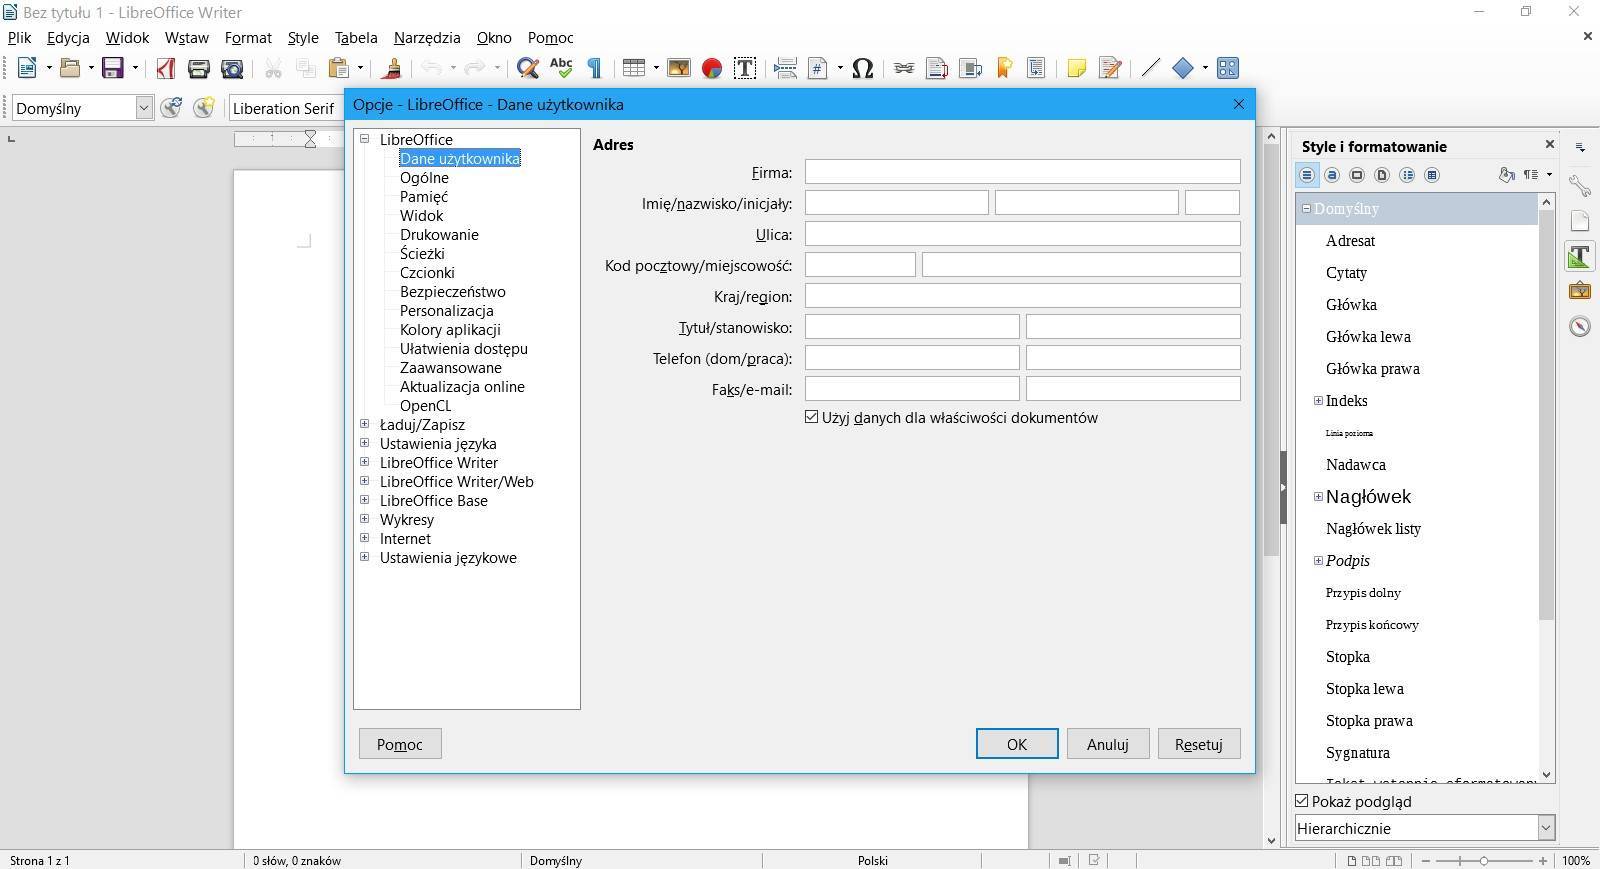Collapse the LibreOffice tree node
The image size is (1600, 869).
click(x=365, y=139)
